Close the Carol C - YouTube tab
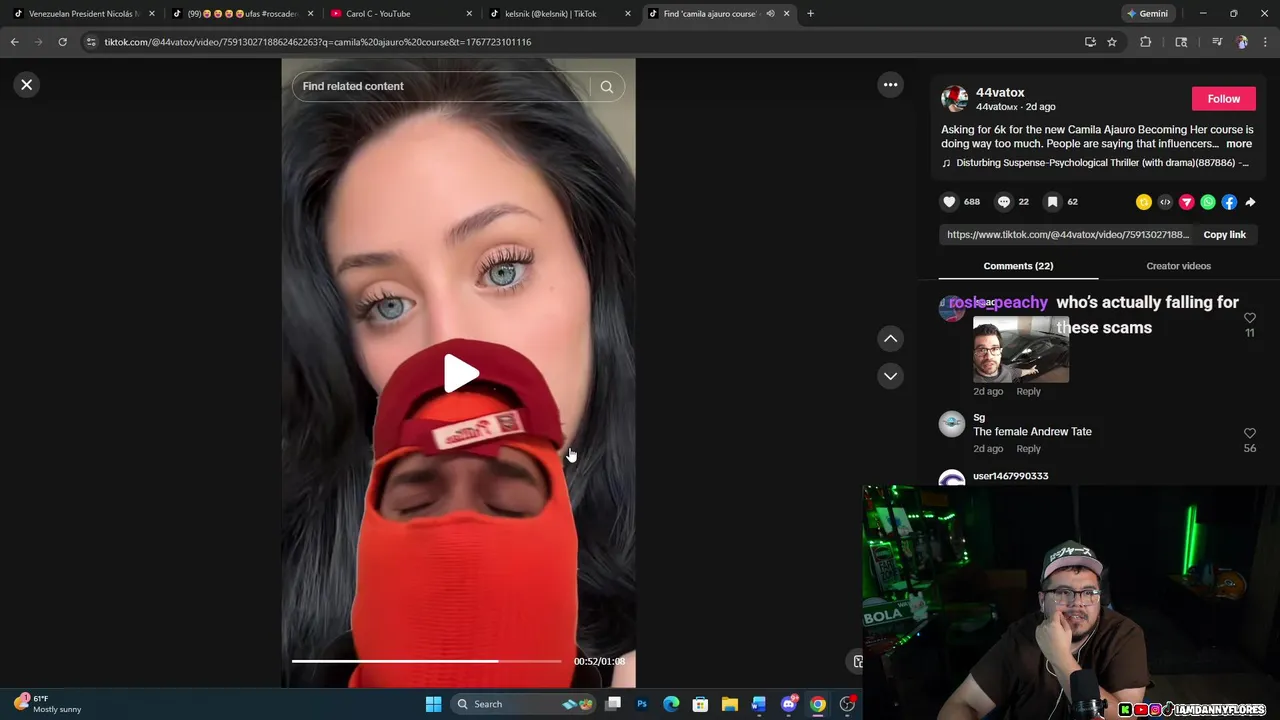The height and width of the screenshot is (720, 1280). pyautogui.click(x=469, y=14)
